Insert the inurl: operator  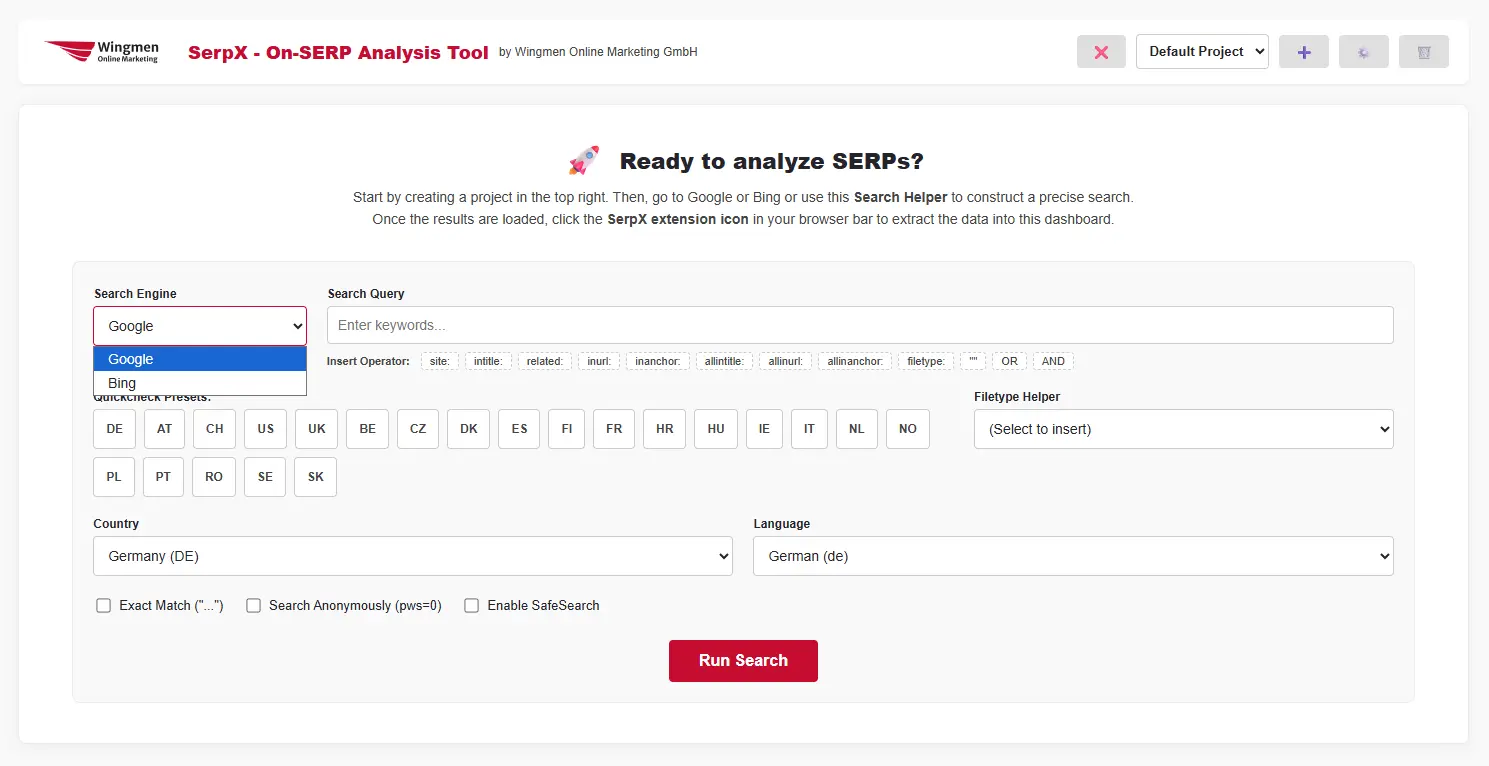coord(599,361)
